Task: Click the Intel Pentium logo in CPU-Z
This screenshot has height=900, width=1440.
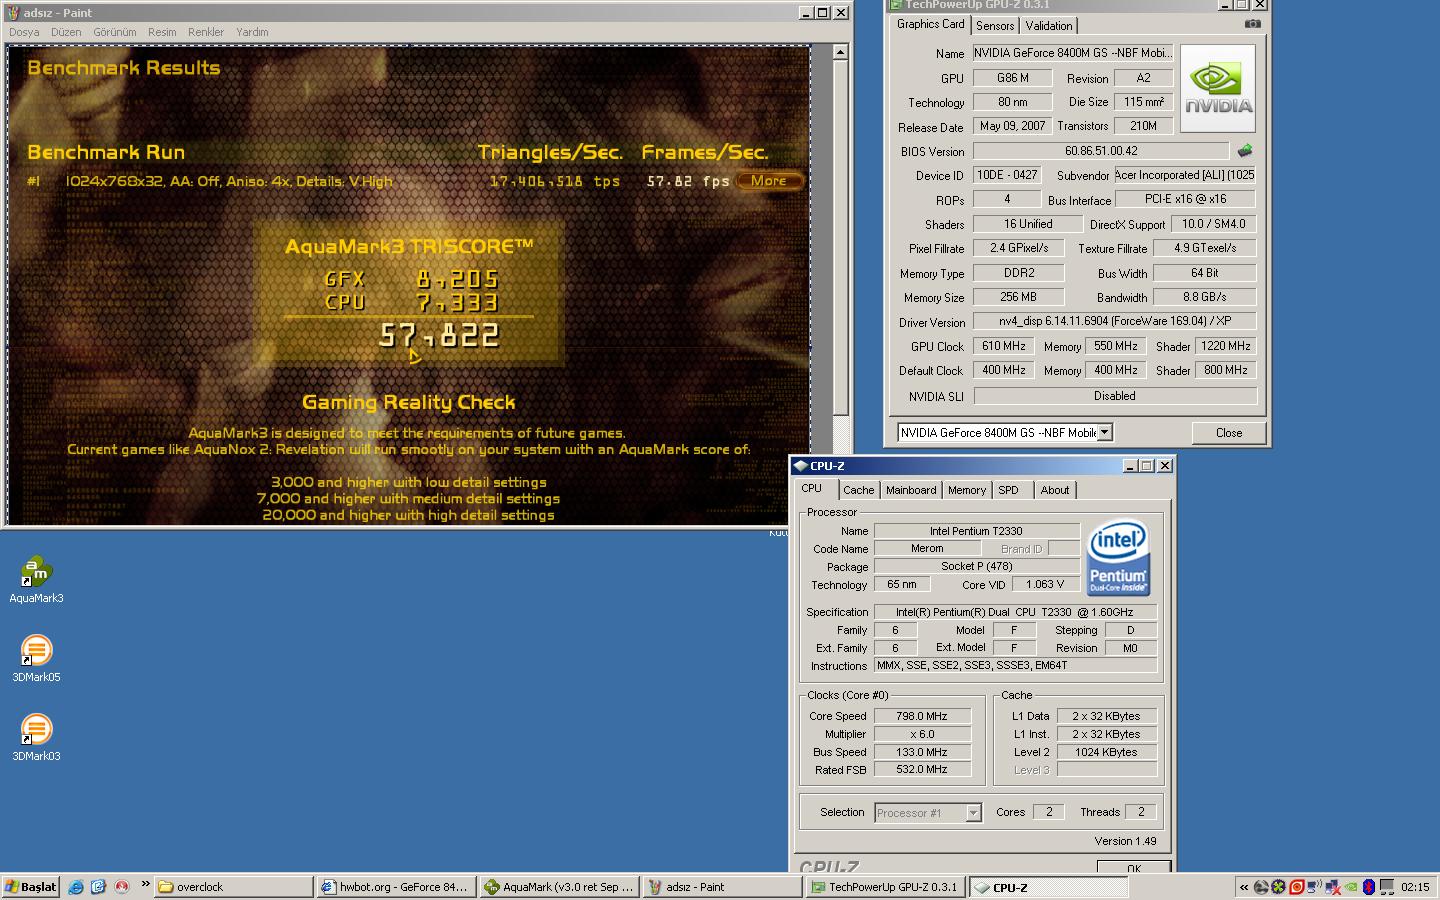Action: [1118, 558]
